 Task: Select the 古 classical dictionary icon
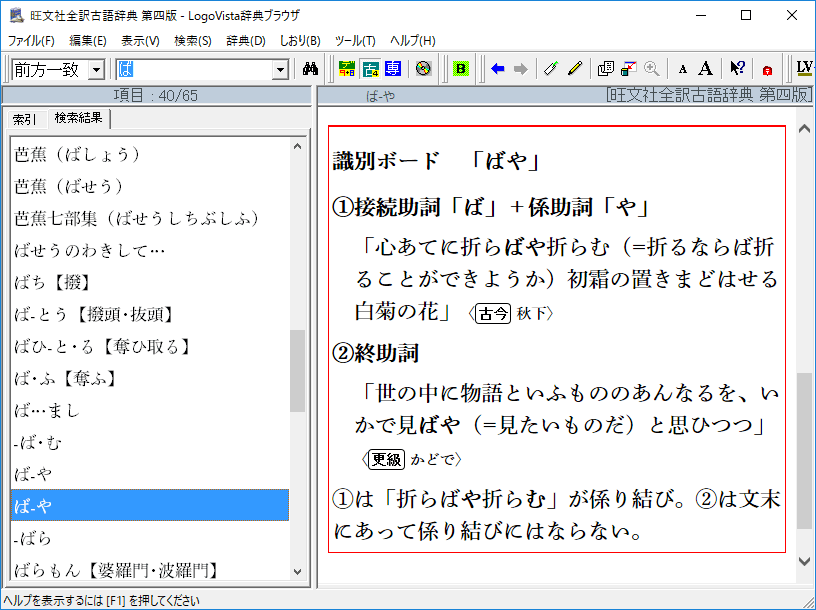pos(370,69)
